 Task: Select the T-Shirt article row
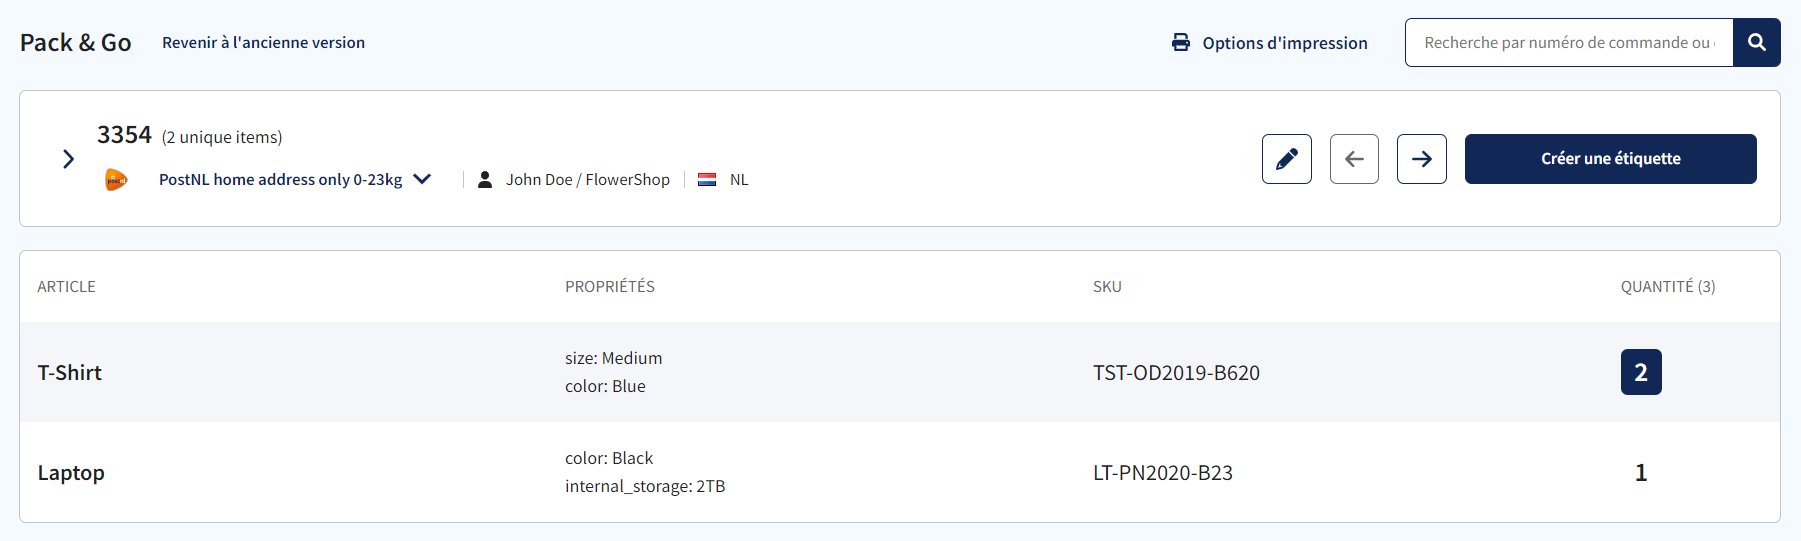[900, 372]
